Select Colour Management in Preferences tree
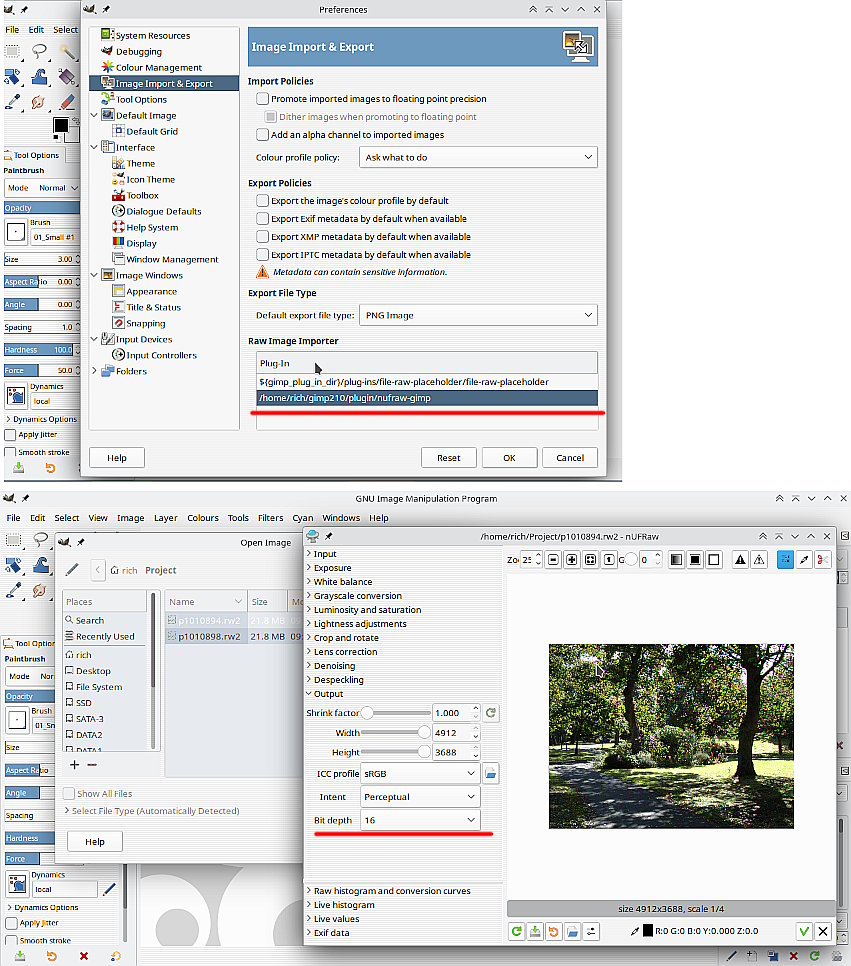851x966 pixels. (158, 67)
